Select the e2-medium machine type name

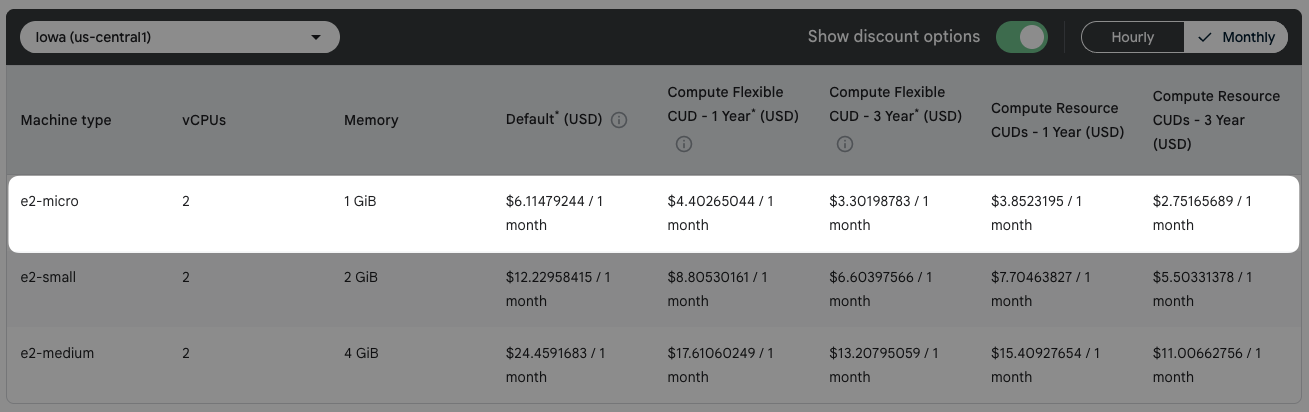click(x=55, y=353)
